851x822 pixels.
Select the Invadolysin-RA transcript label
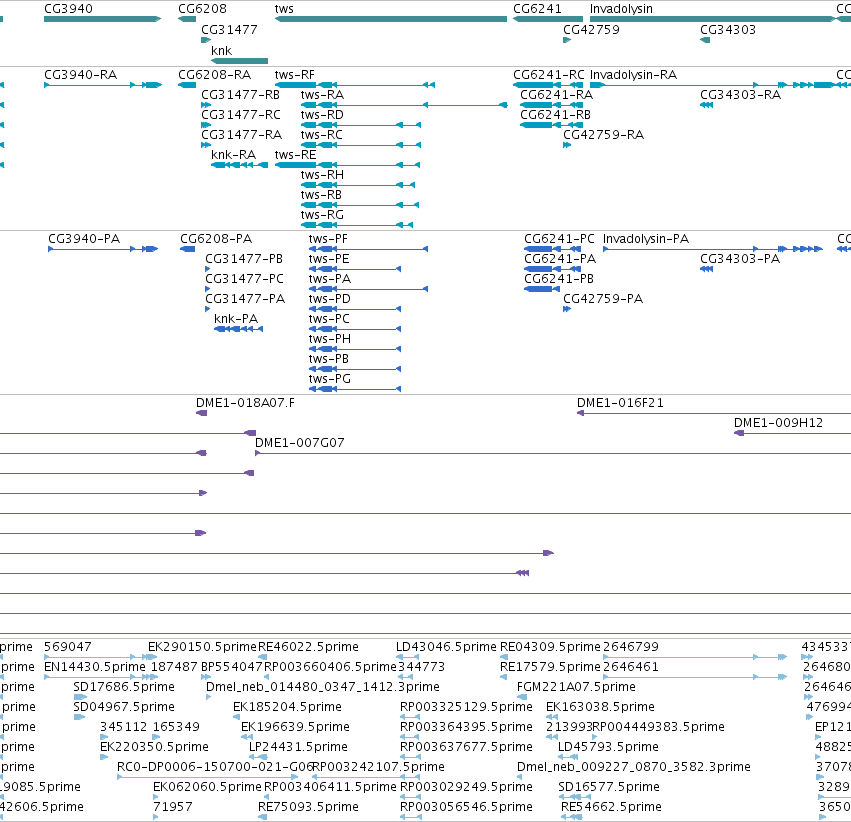(x=633, y=74)
